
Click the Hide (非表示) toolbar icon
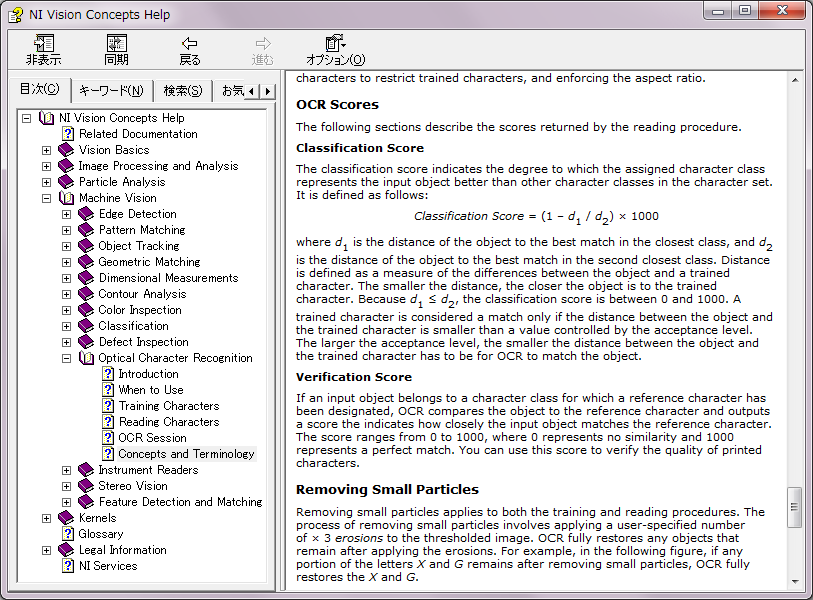coord(44,50)
